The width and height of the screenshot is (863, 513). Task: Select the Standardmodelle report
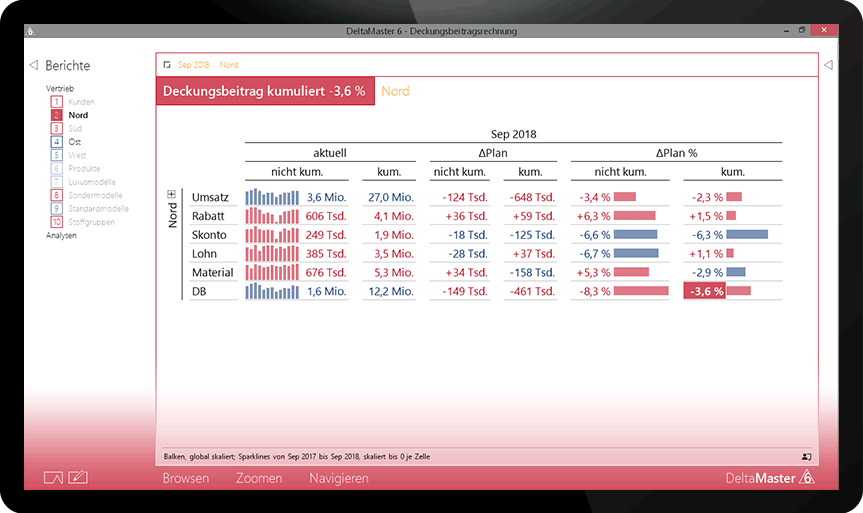coord(99,209)
